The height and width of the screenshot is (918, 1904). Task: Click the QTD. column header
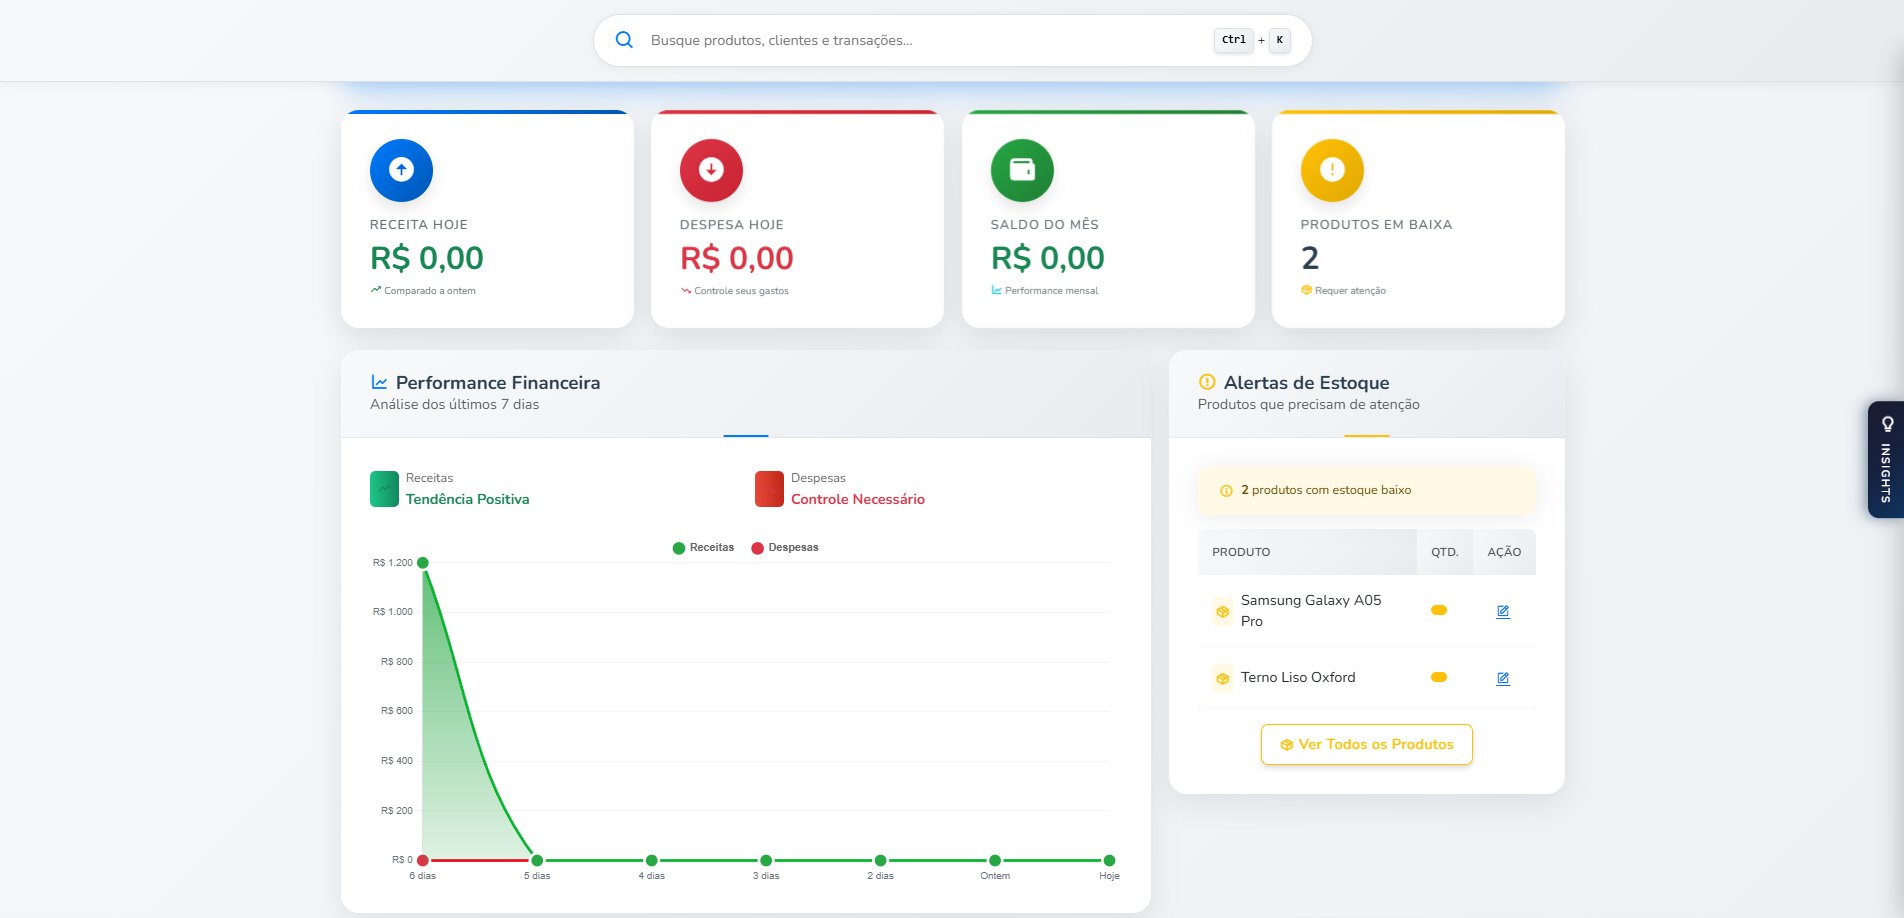point(1444,552)
